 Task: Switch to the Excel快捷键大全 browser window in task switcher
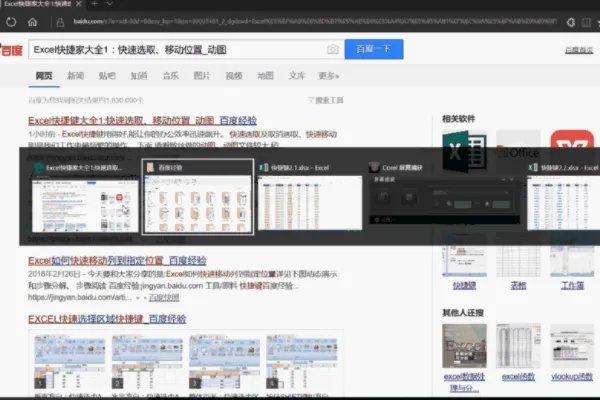(x=85, y=198)
